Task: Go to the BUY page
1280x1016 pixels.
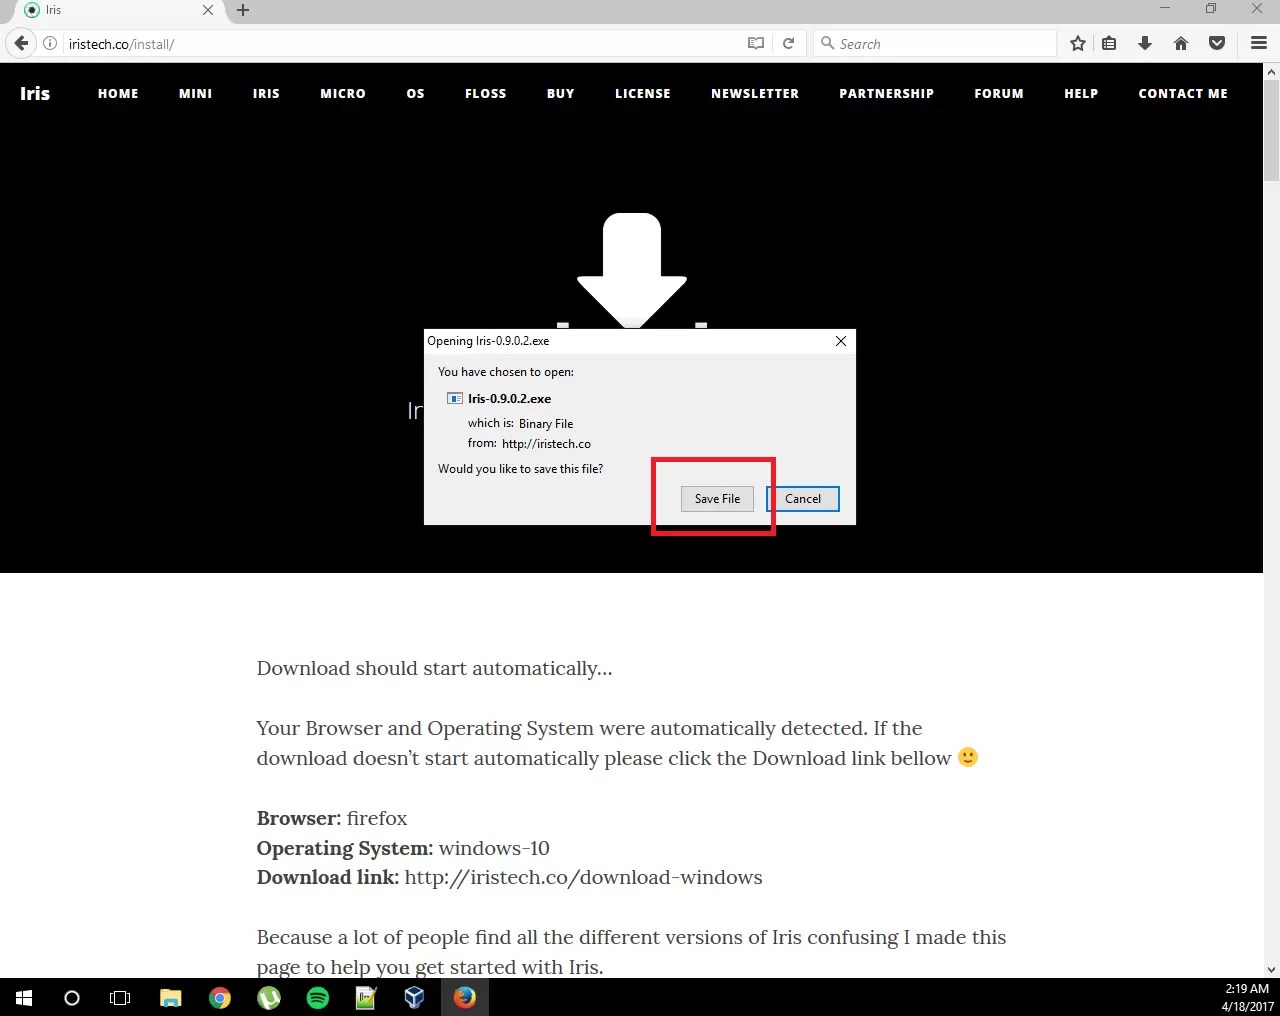Action: click(x=561, y=93)
